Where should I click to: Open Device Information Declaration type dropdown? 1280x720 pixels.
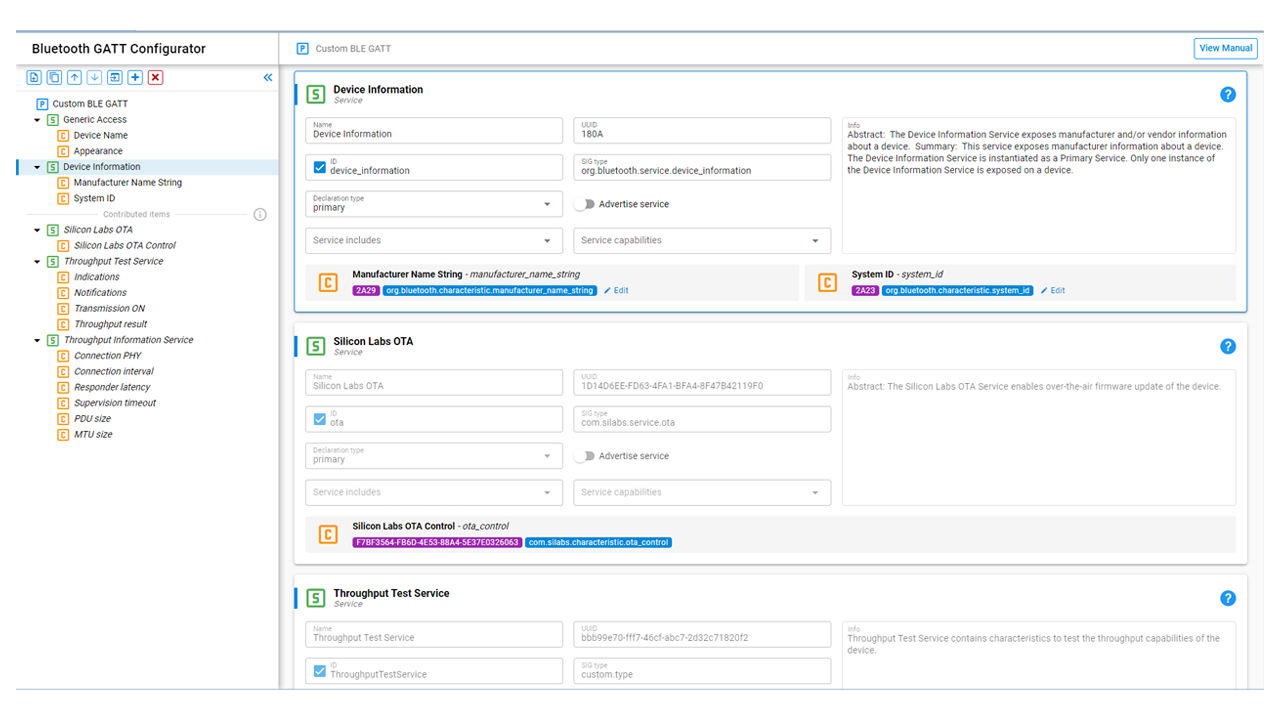tap(434, 204)
